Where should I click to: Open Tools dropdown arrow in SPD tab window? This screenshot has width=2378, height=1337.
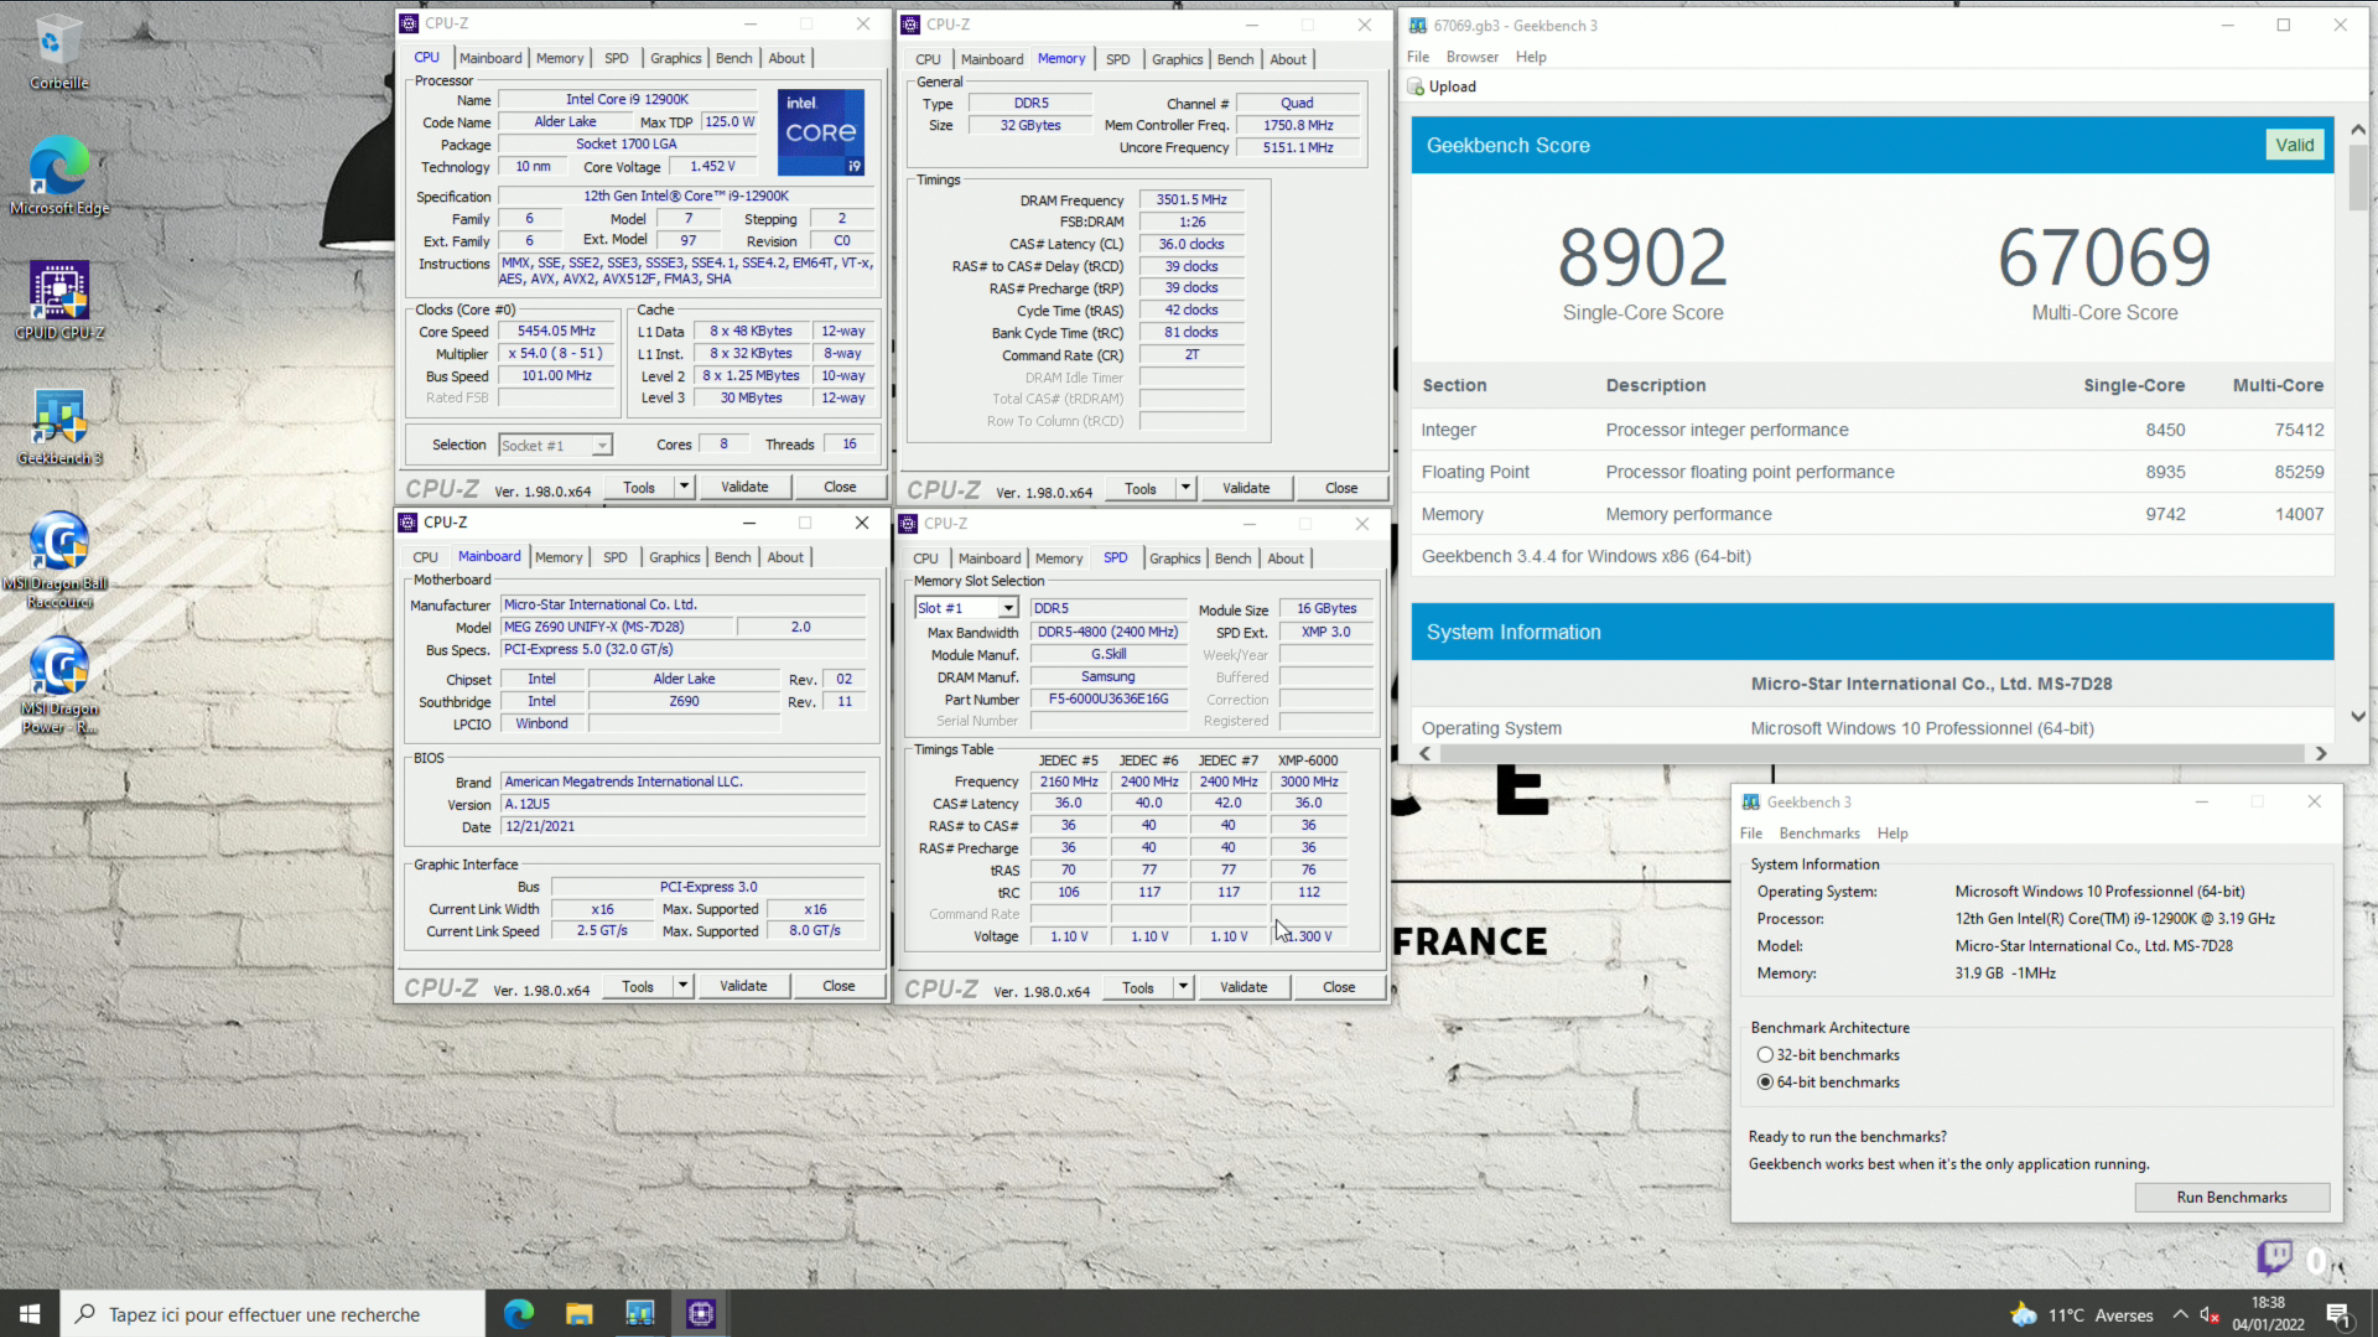tap(1183, 987)
